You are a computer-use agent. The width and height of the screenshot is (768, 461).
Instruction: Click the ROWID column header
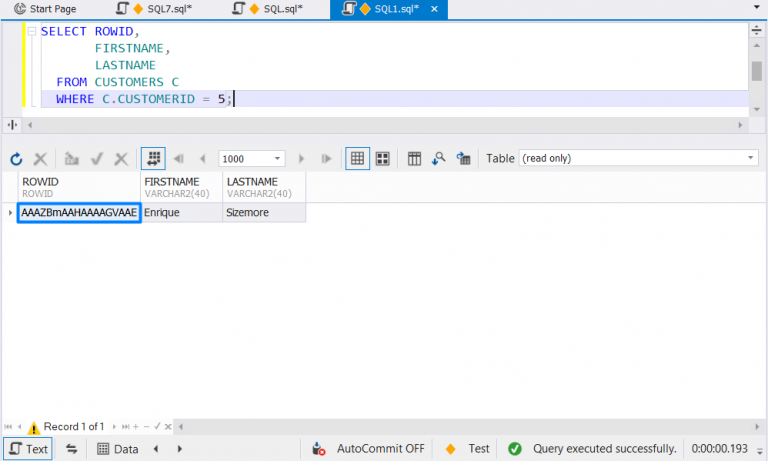[x=79, y=187]
